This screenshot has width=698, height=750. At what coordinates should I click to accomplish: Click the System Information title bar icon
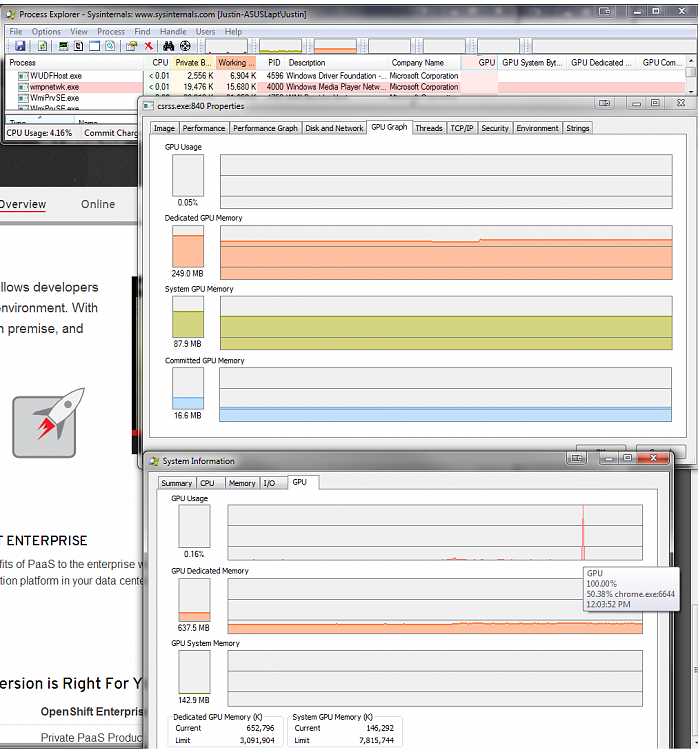click(154, 461)
